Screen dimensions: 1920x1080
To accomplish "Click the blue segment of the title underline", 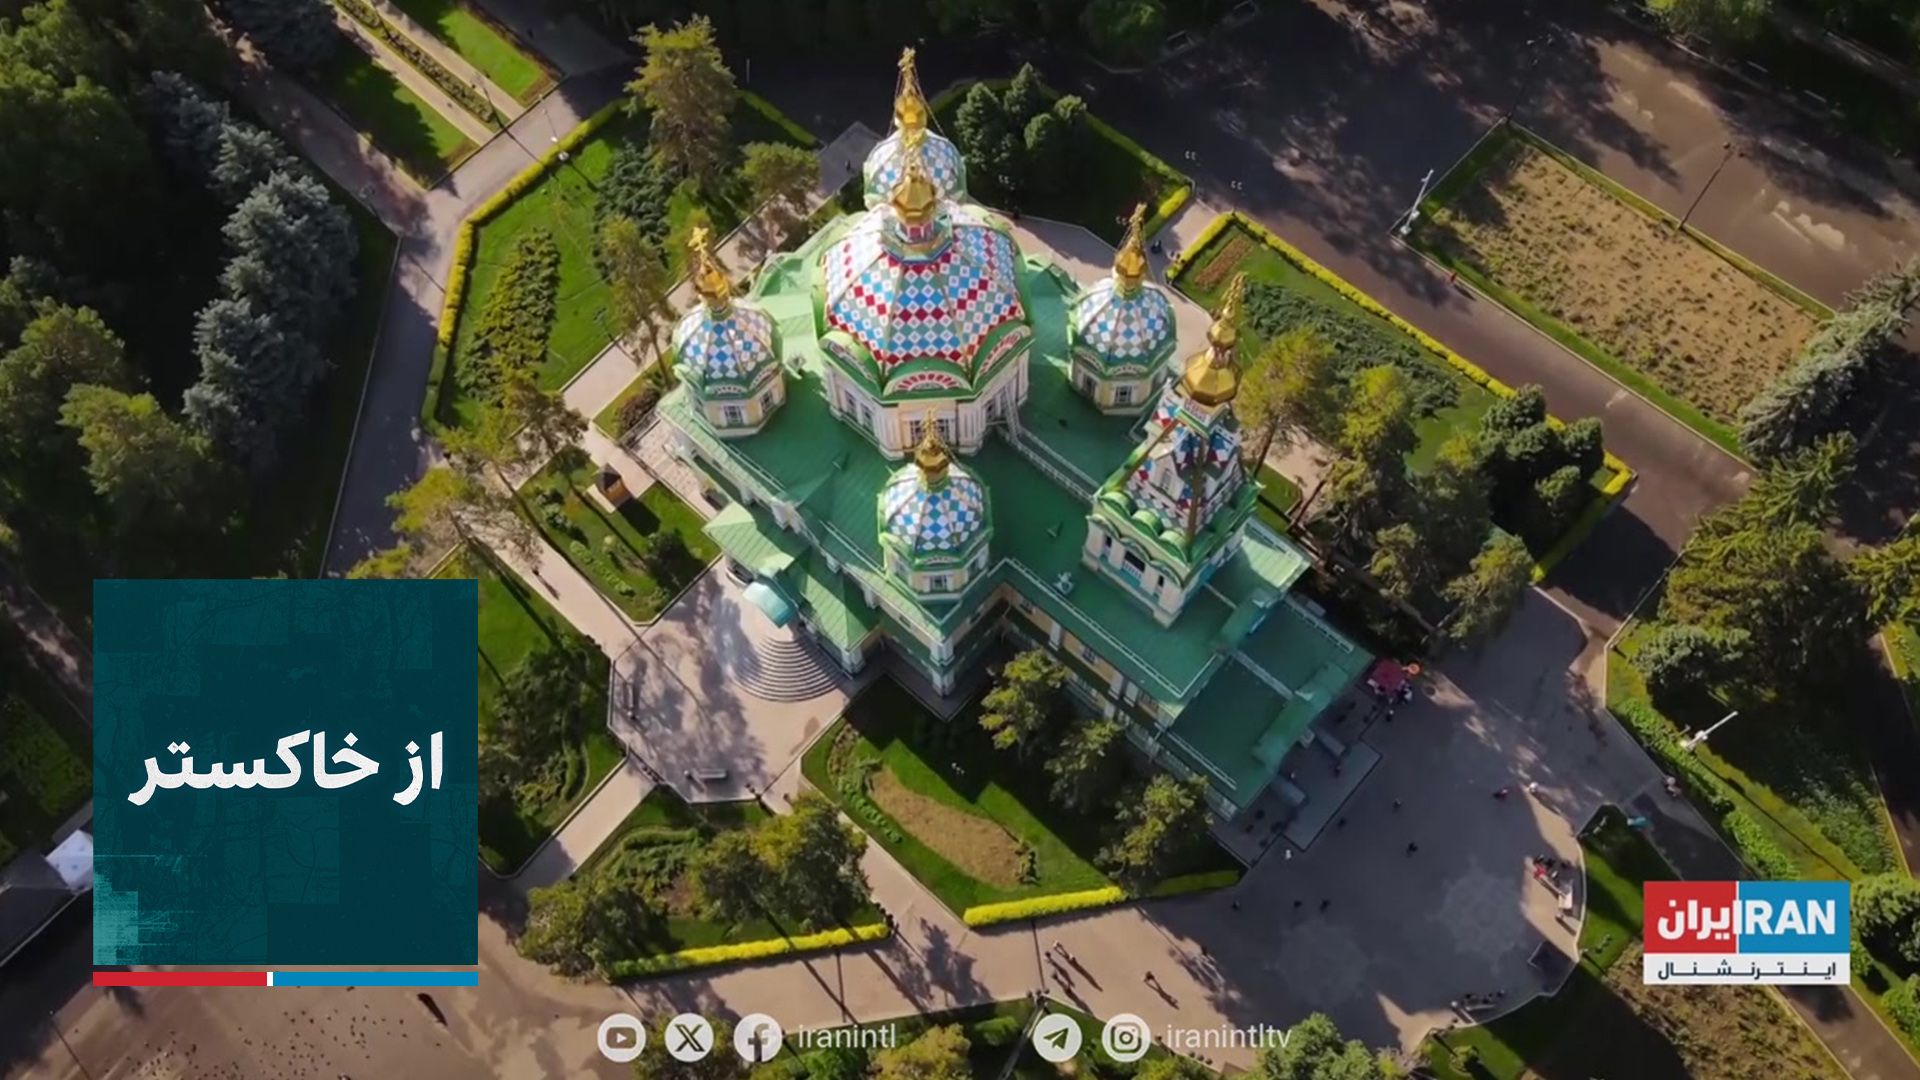I will [x=375, y=979].
